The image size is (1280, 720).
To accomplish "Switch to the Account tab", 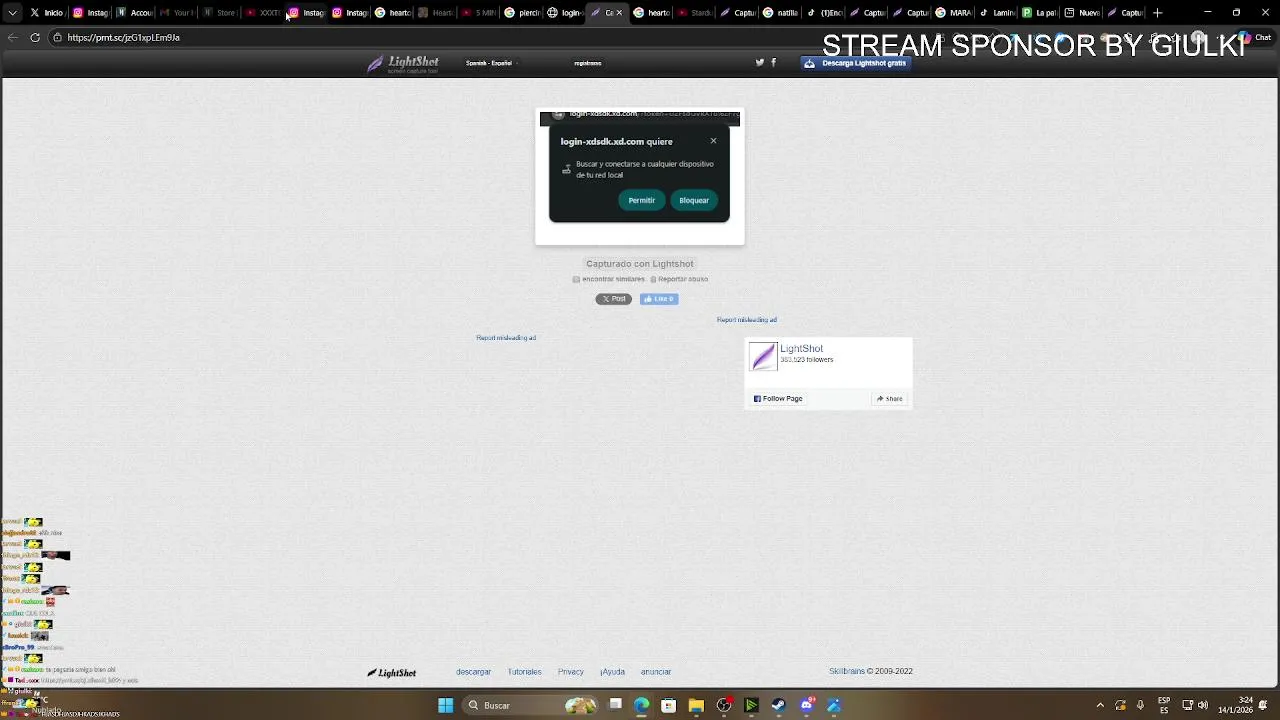I will tap(134, 13).
